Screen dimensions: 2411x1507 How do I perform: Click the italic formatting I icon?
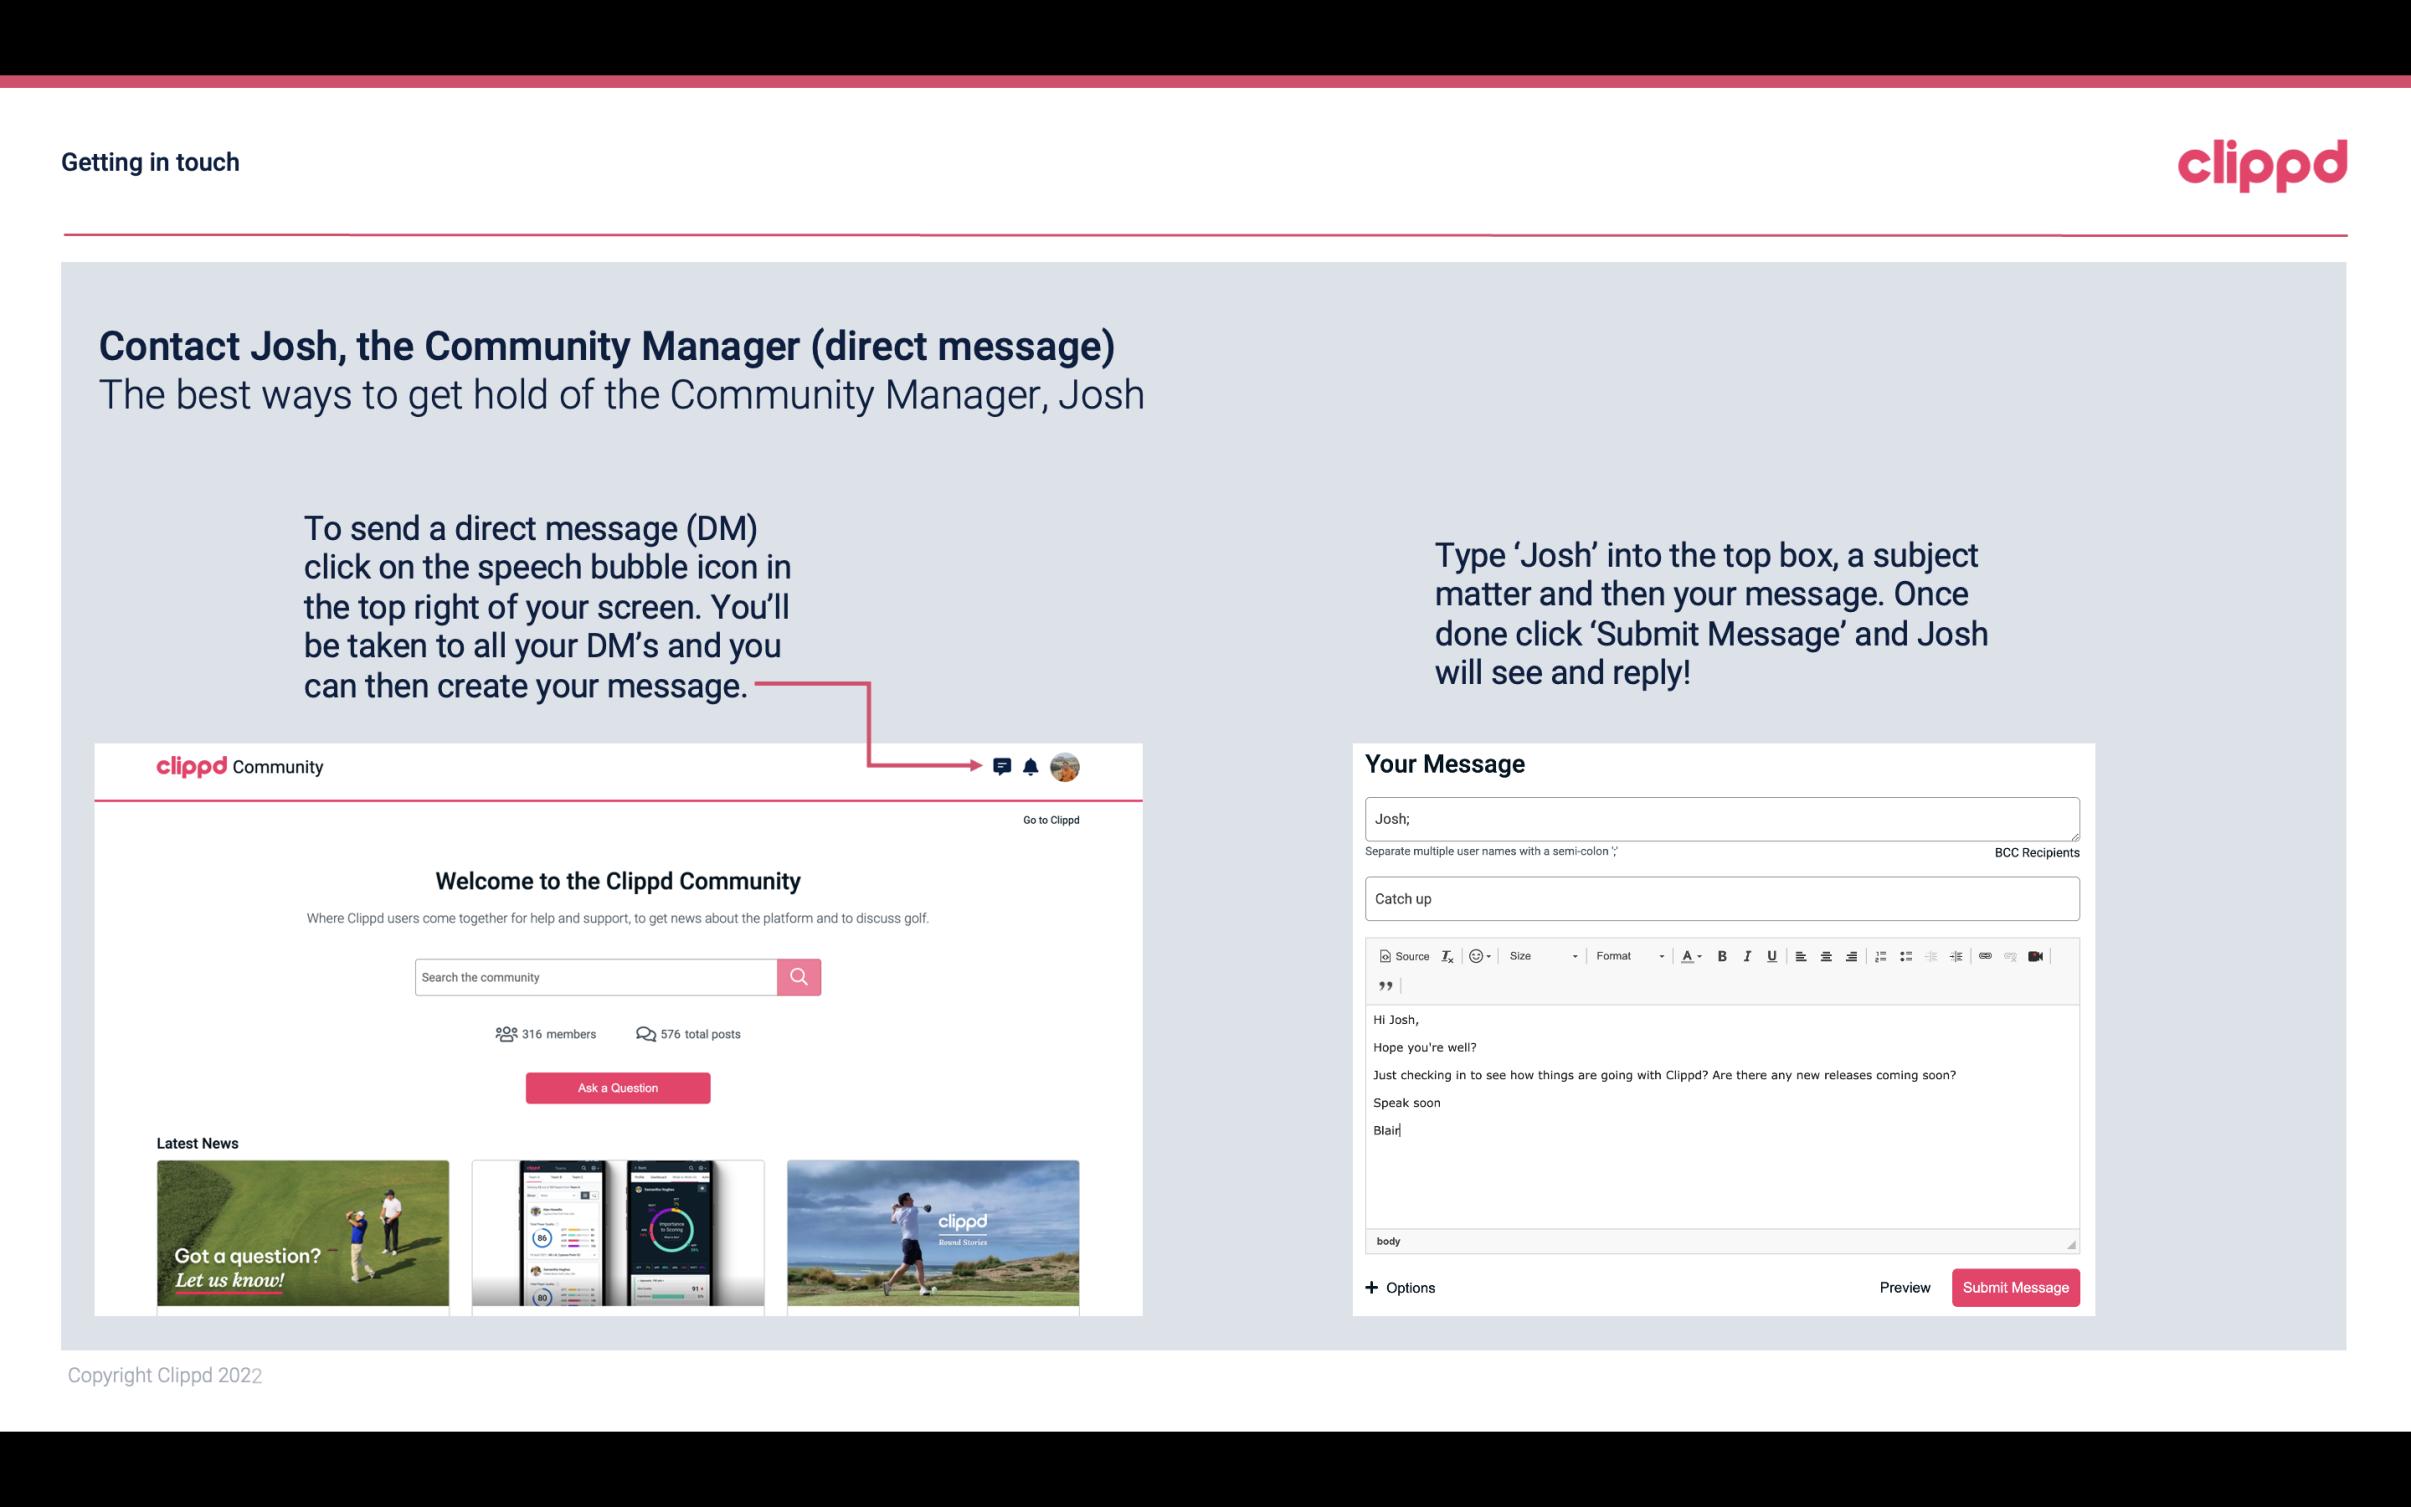(x=1748, y=957)
